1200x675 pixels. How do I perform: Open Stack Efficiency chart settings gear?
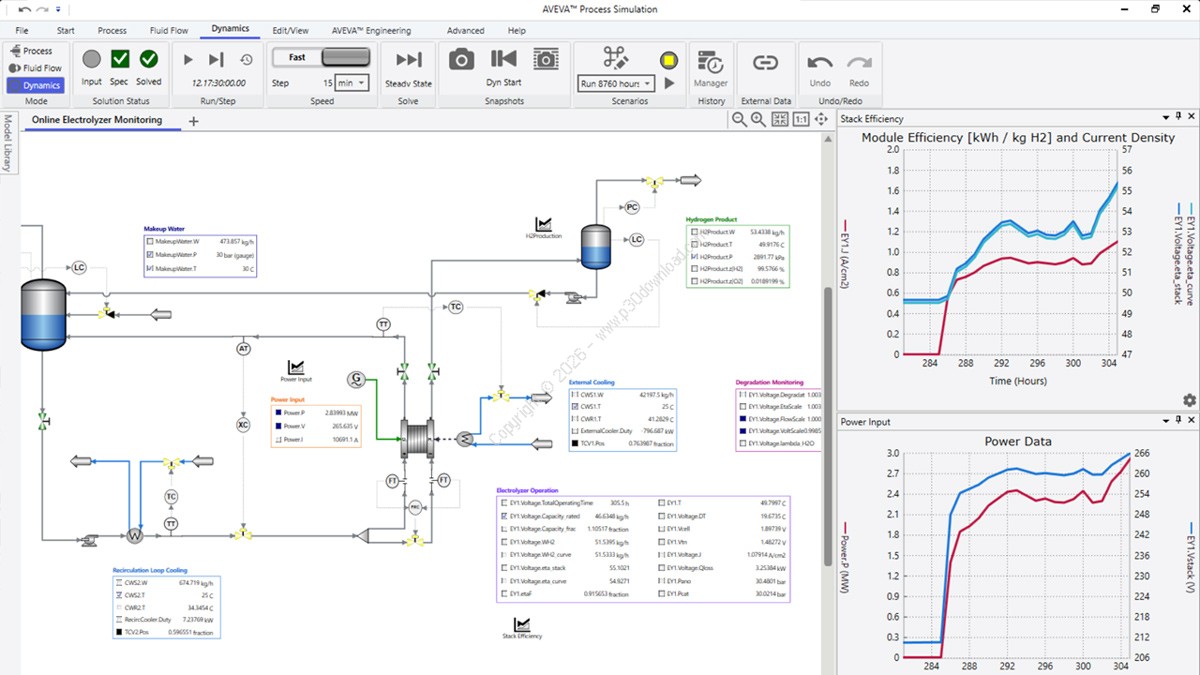coord(1189,400)
